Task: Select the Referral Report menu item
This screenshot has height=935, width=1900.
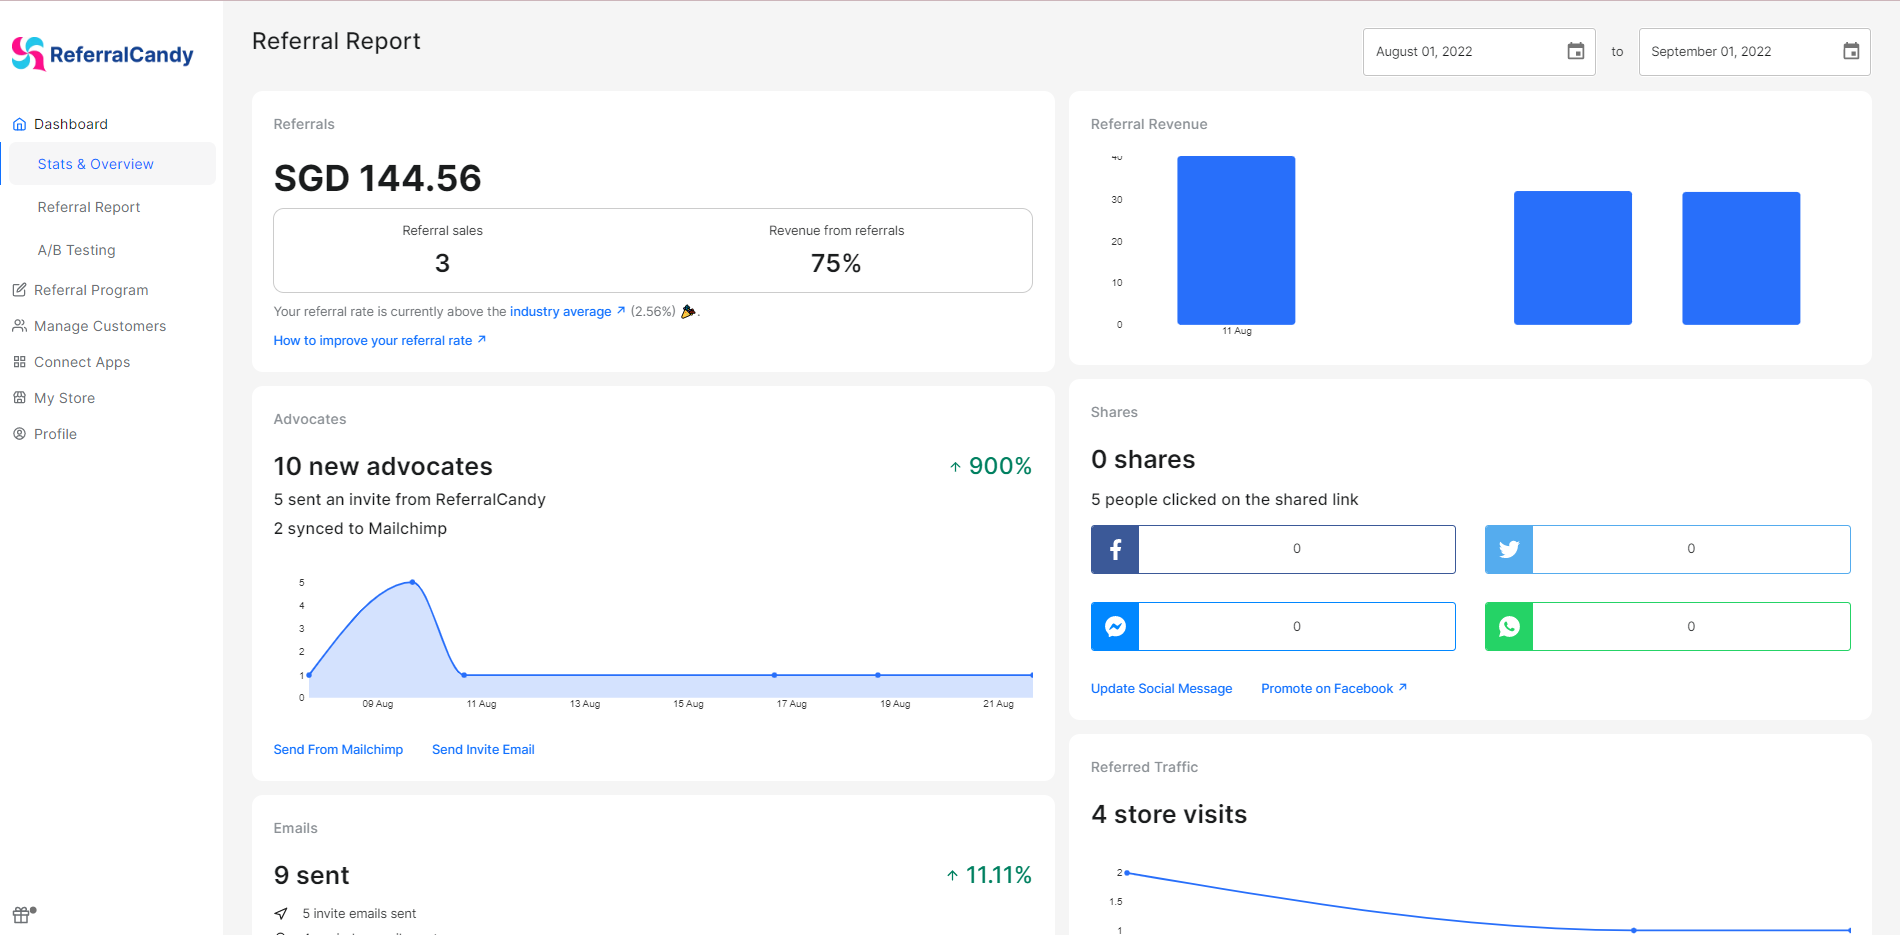Action: coord(89,206)
